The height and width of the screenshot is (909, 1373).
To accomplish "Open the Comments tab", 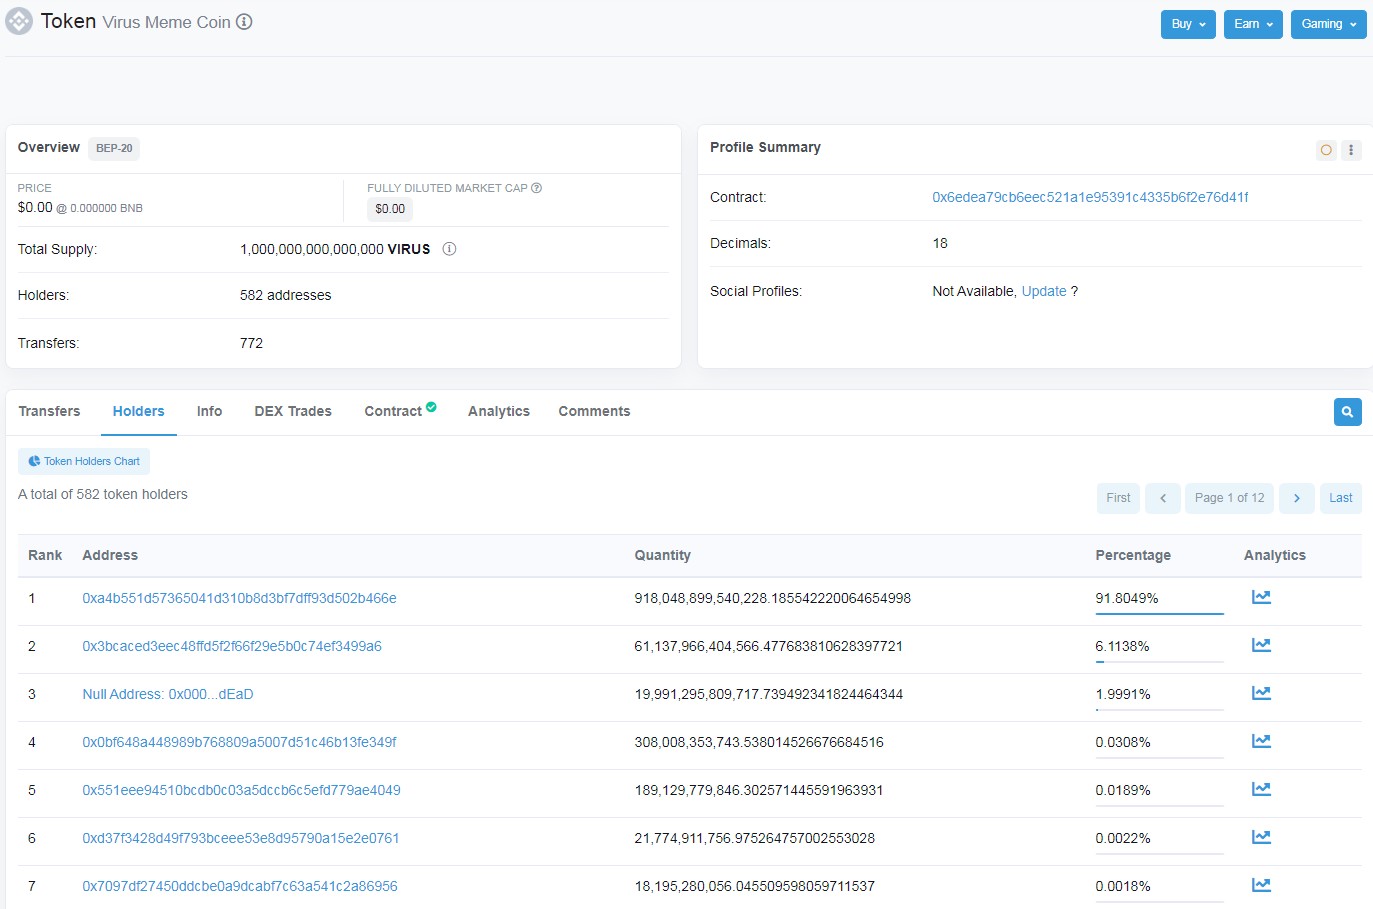I will click(x=594, y=411).
